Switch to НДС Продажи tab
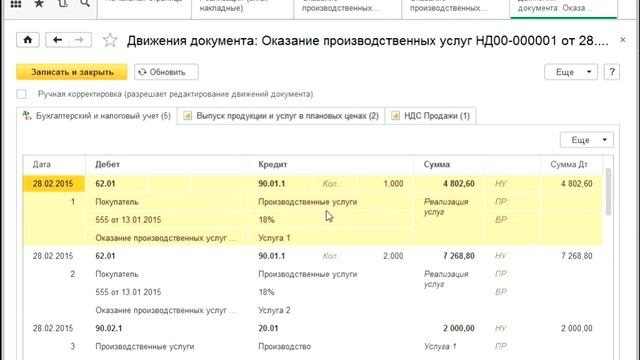Image resolution: width=640 pixels, height=360 pixels. point(431,116)
